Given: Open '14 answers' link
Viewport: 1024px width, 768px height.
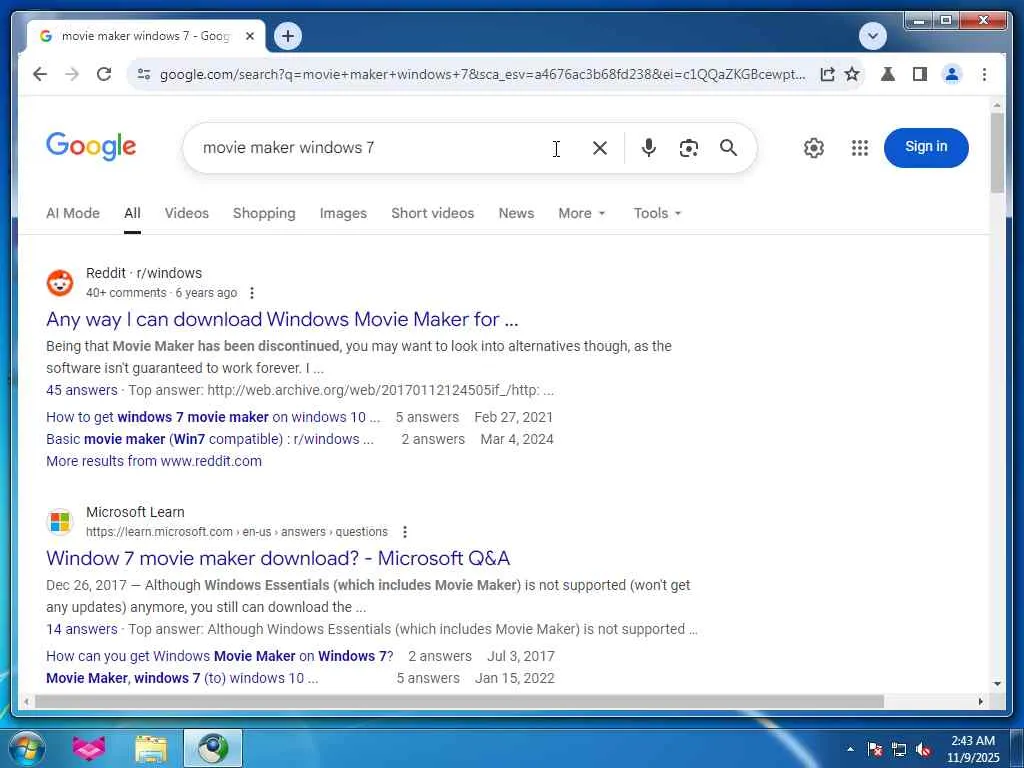Looking at the screenshot, I should [82, 630].
